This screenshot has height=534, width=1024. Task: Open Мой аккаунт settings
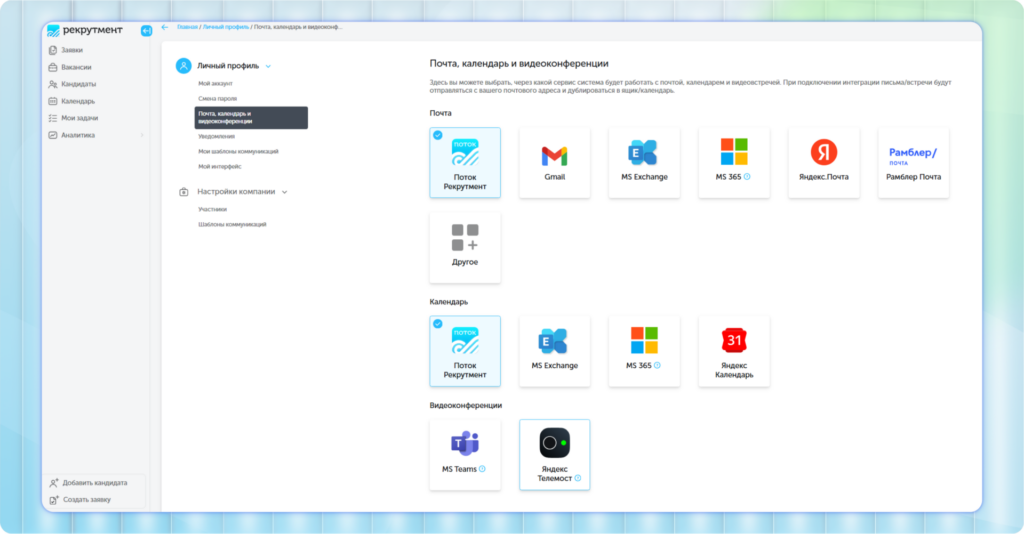tap(216, 84)
